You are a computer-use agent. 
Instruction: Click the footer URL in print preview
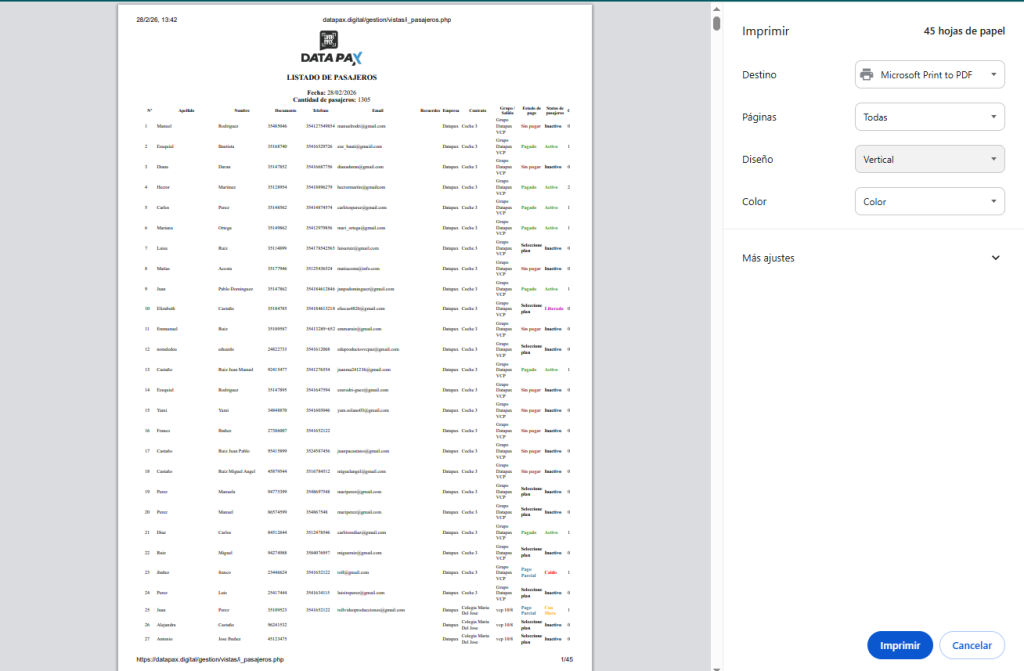coord(210,660)
